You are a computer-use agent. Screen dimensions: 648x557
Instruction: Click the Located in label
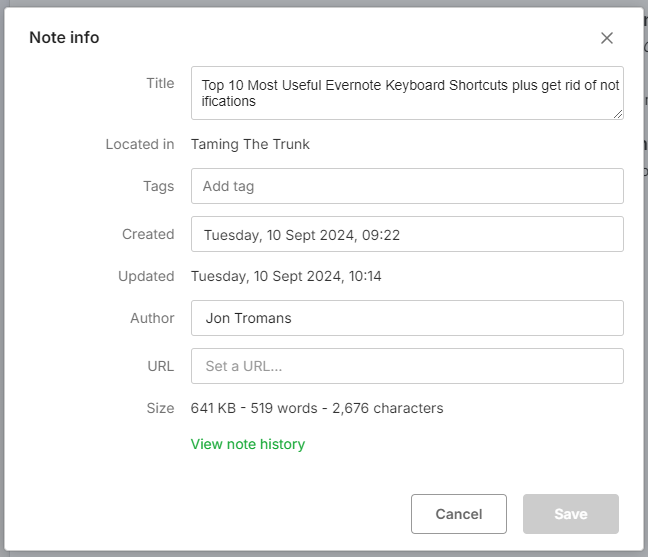pyautogui.click(x=140, y=144)
